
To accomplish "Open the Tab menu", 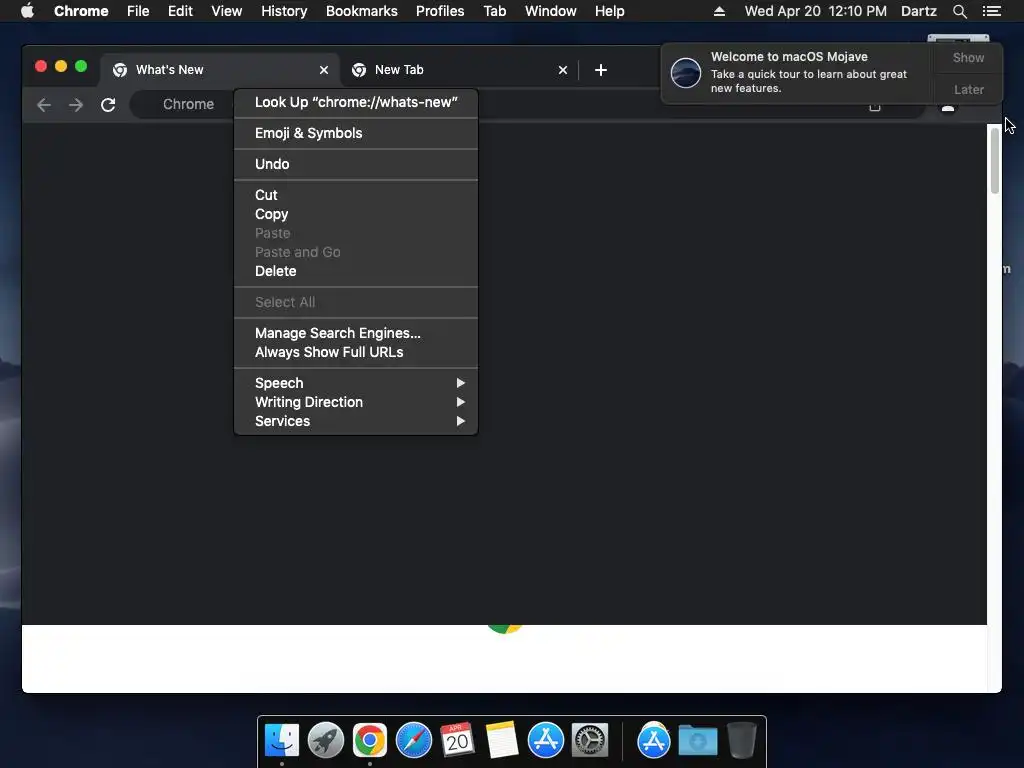I will point(495,11).
